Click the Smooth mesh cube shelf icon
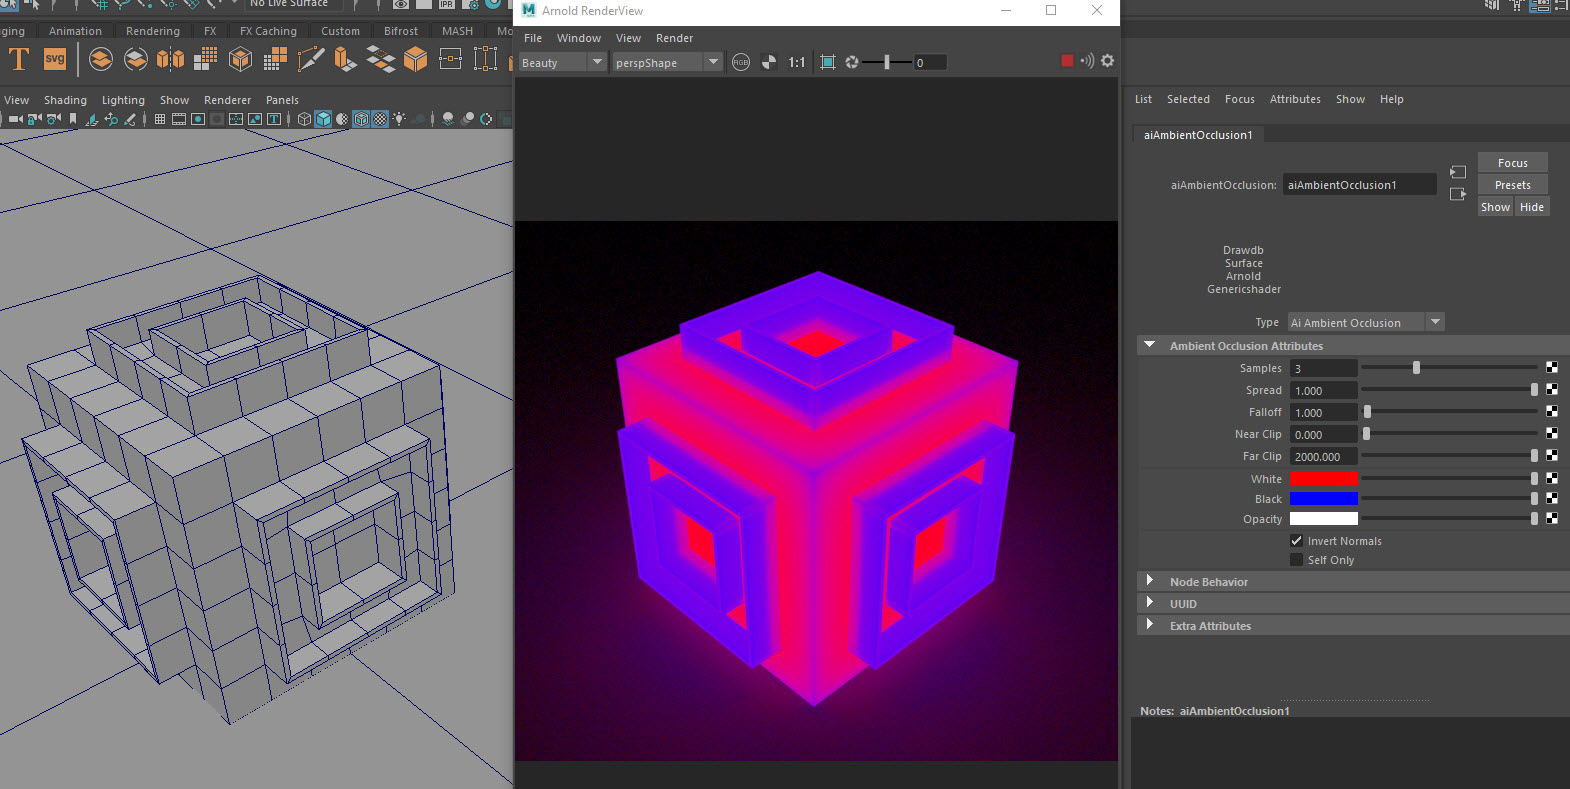This screenshot has width=1570, height=789. tap(241, 60)
